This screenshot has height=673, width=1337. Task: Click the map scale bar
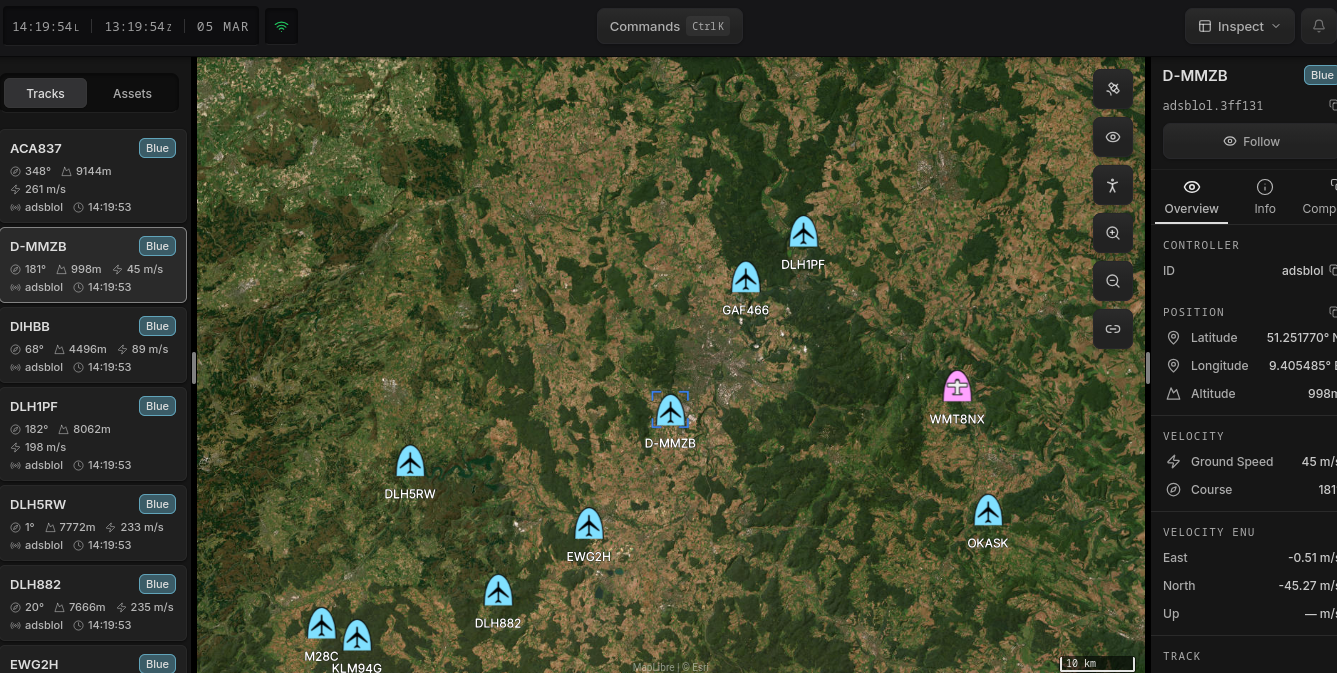pos(1096,663)
